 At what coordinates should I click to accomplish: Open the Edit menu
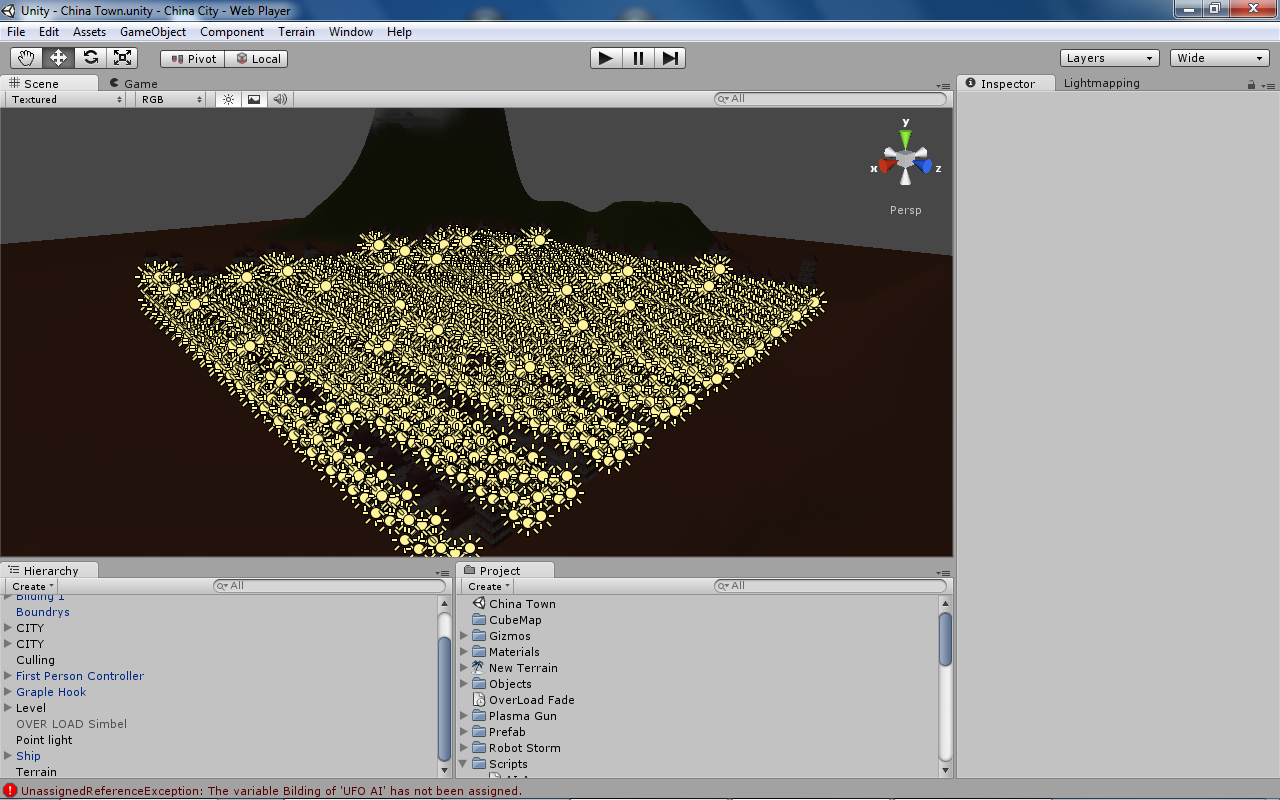tap(49, 32)
